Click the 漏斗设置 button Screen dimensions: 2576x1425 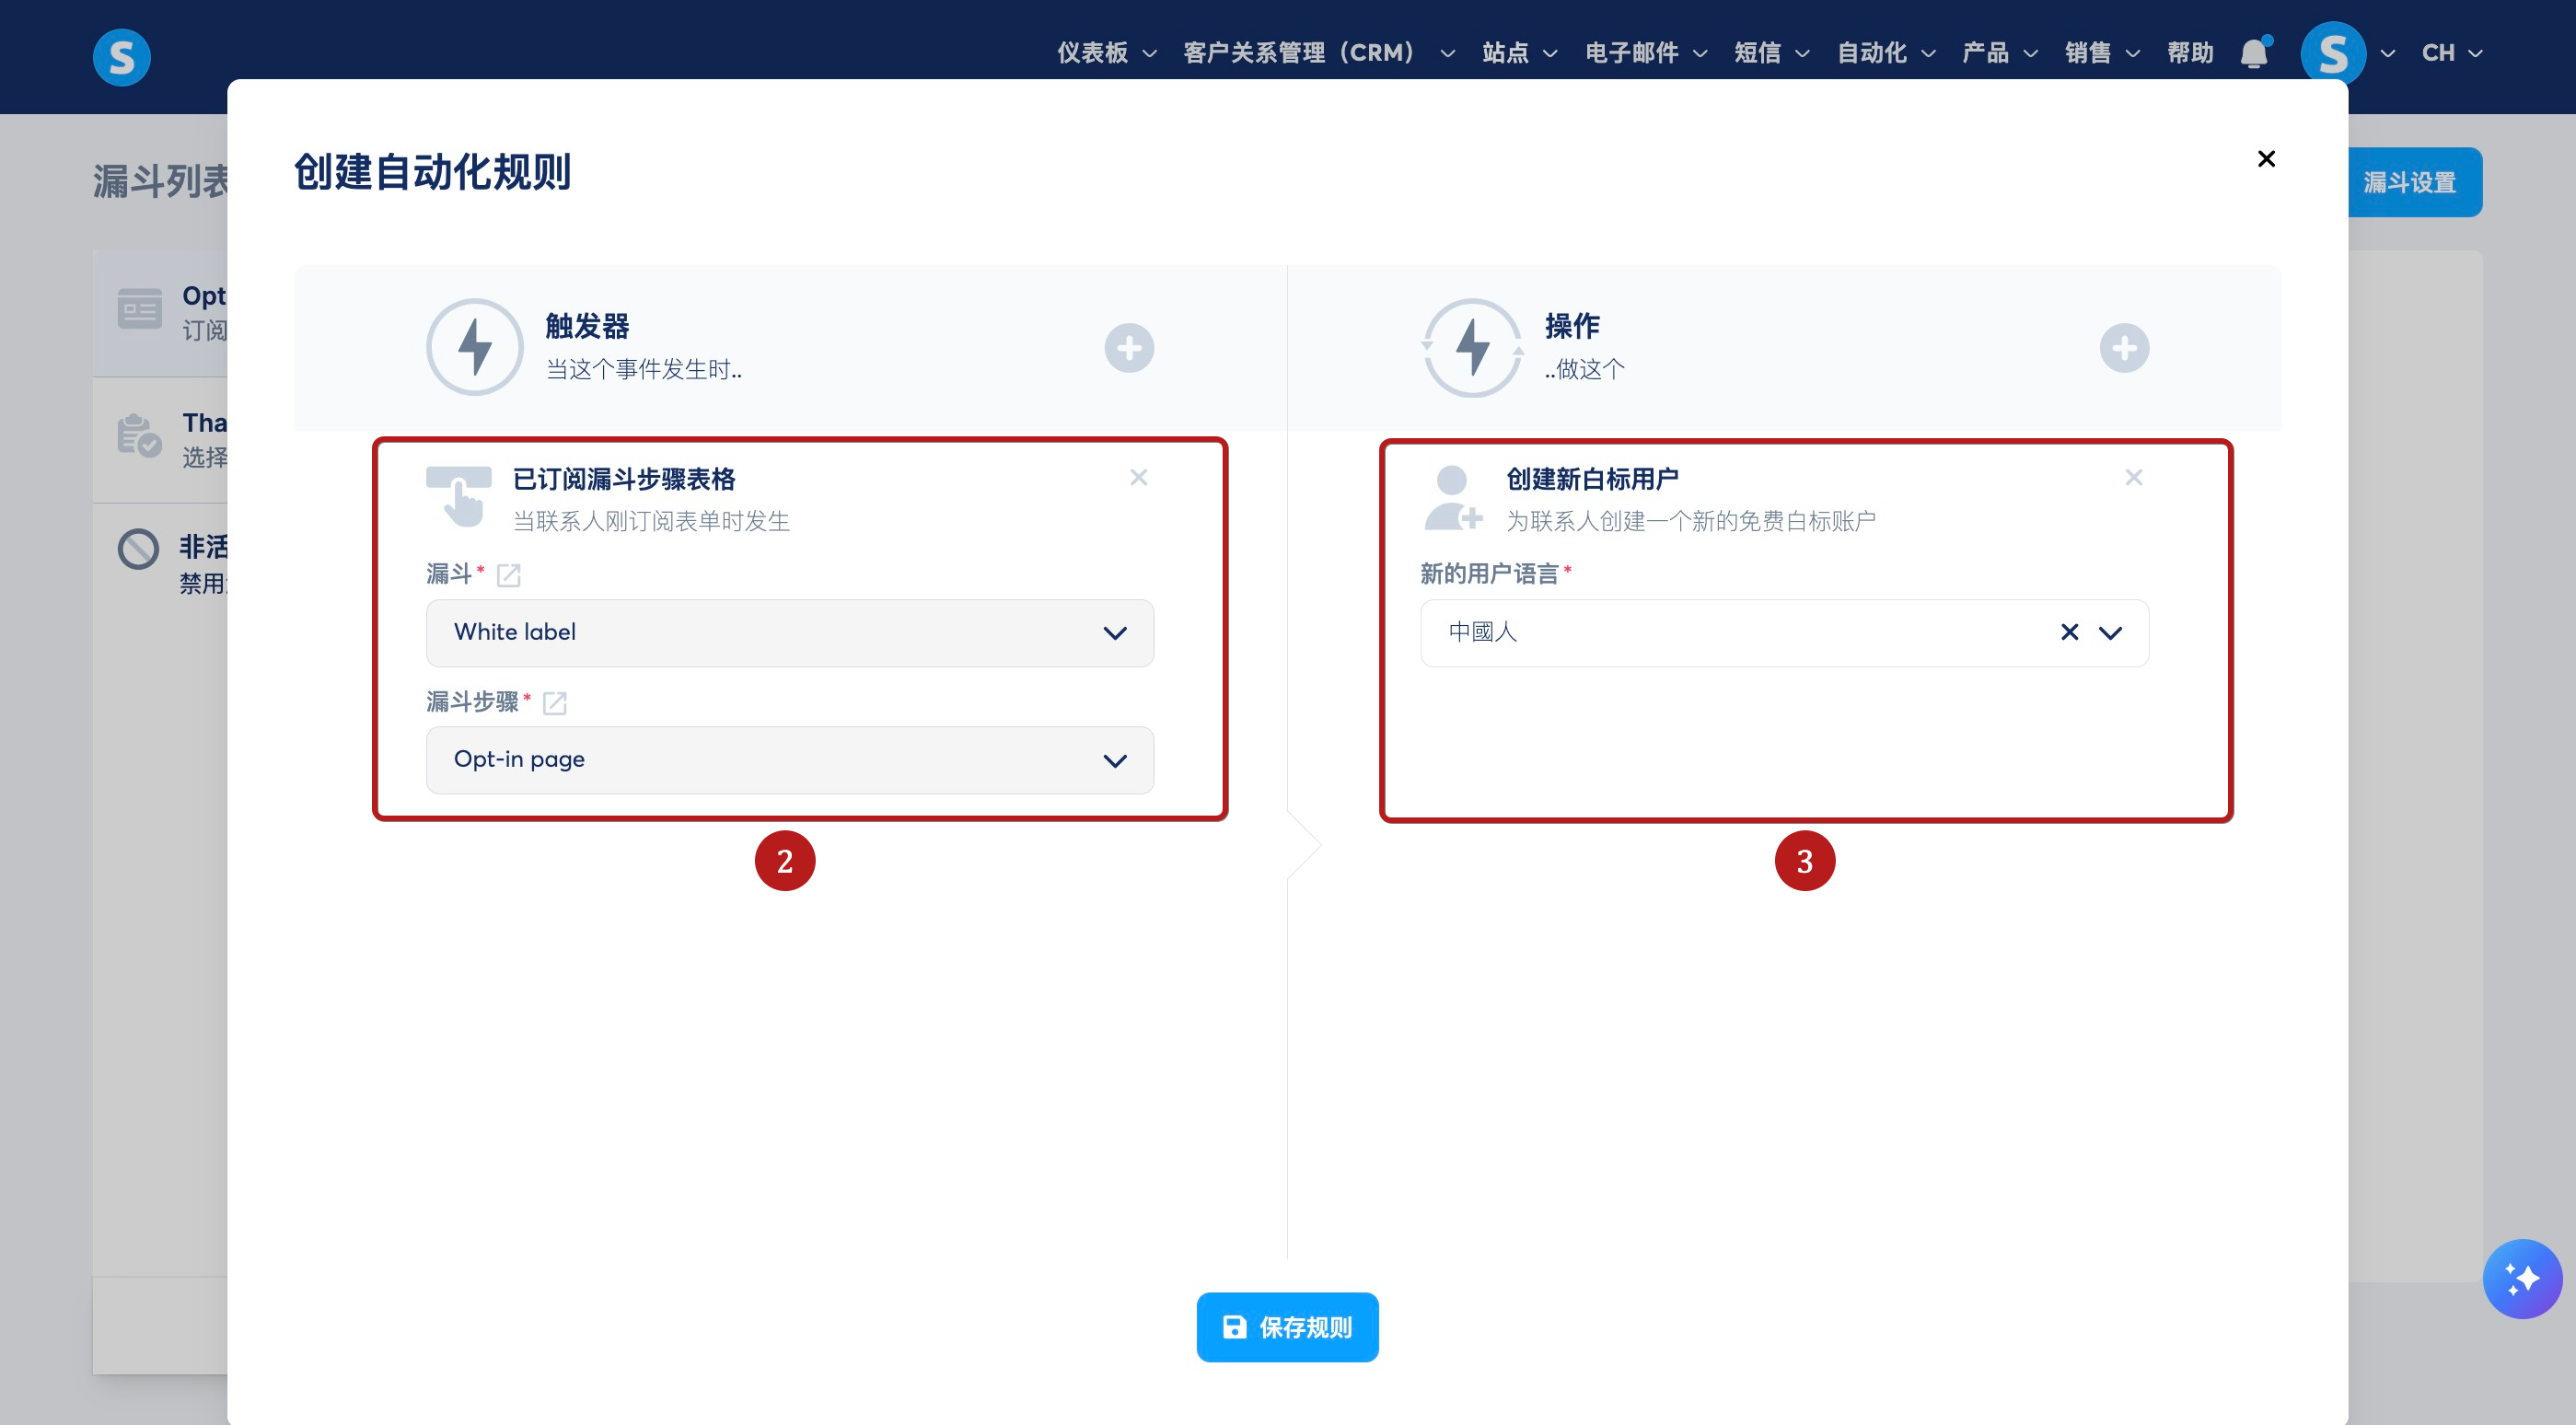2409,182
